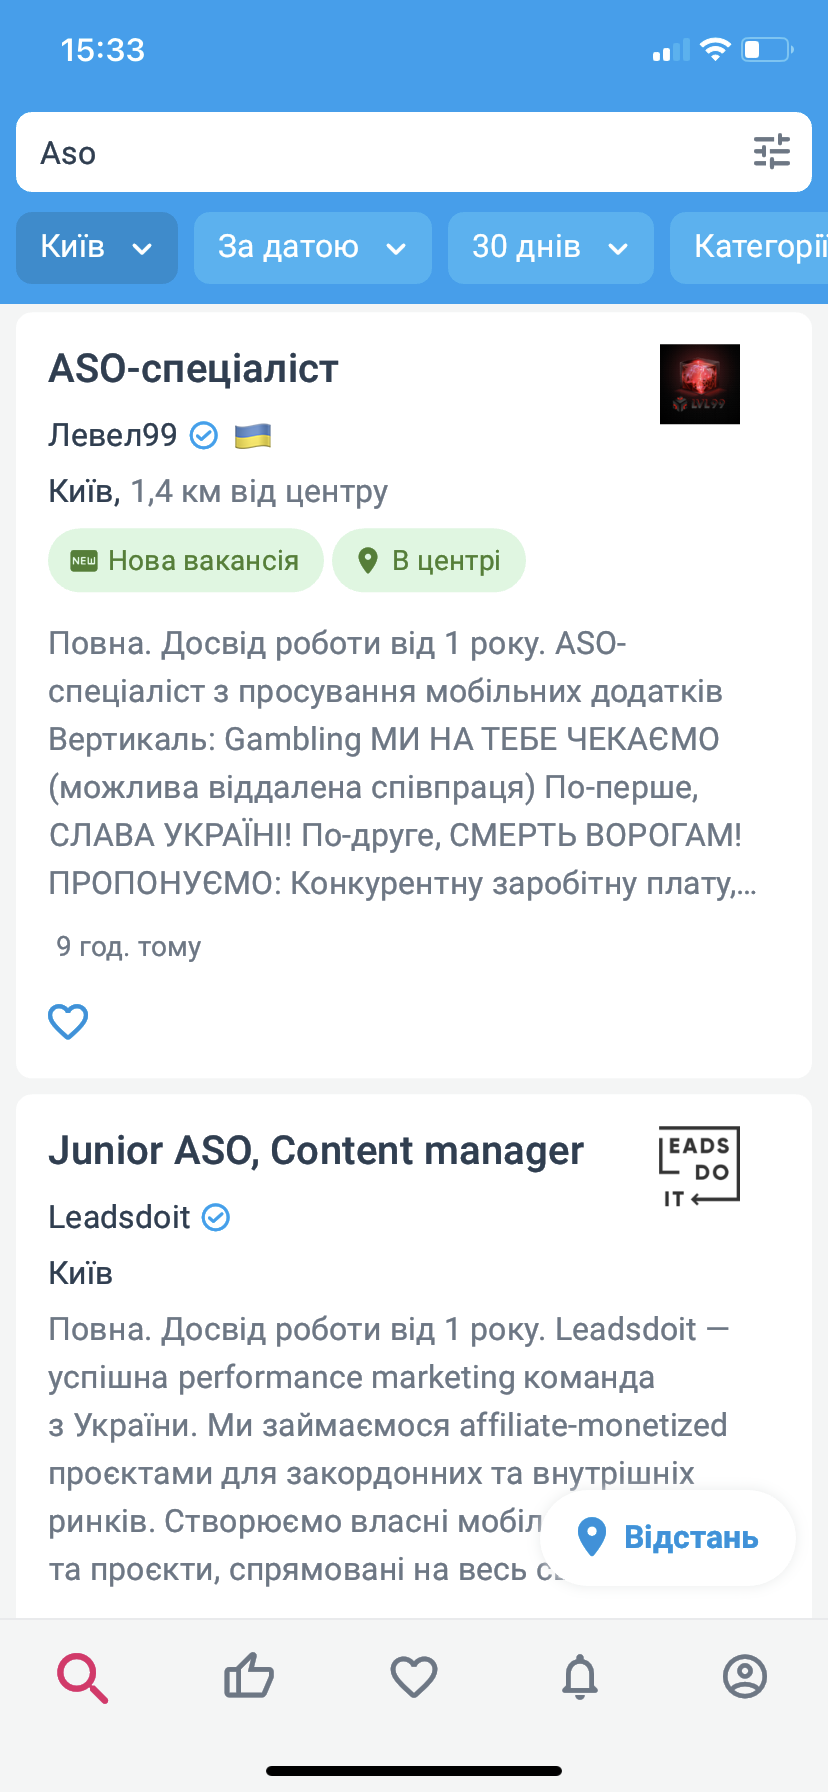Viewport: 828px width, 1792px height.
Task: Expand the 30 днів period dropdown
Action: point(550,247)
